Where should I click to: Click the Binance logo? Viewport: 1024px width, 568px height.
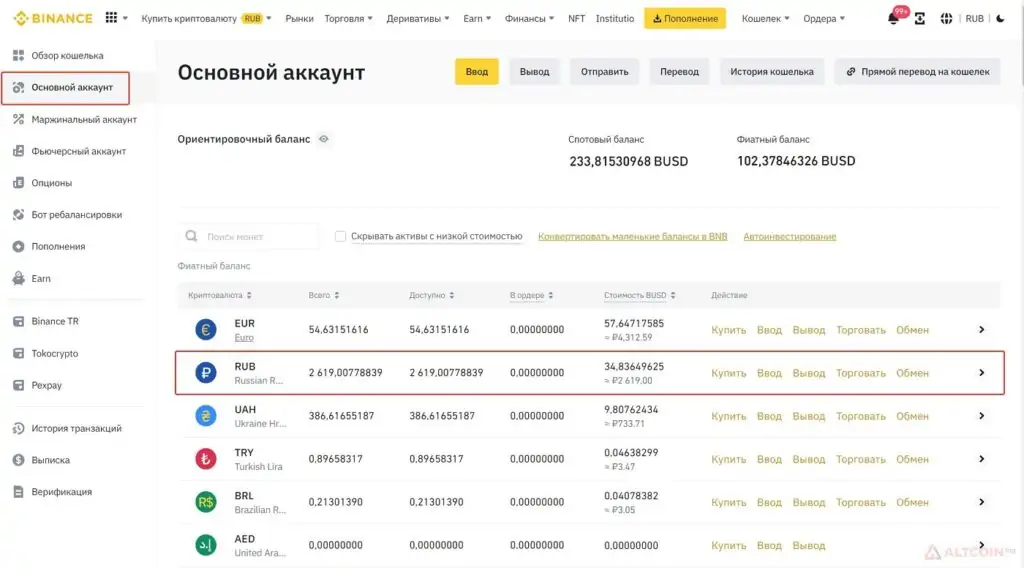pyautogui.click(x=53, y=18)
